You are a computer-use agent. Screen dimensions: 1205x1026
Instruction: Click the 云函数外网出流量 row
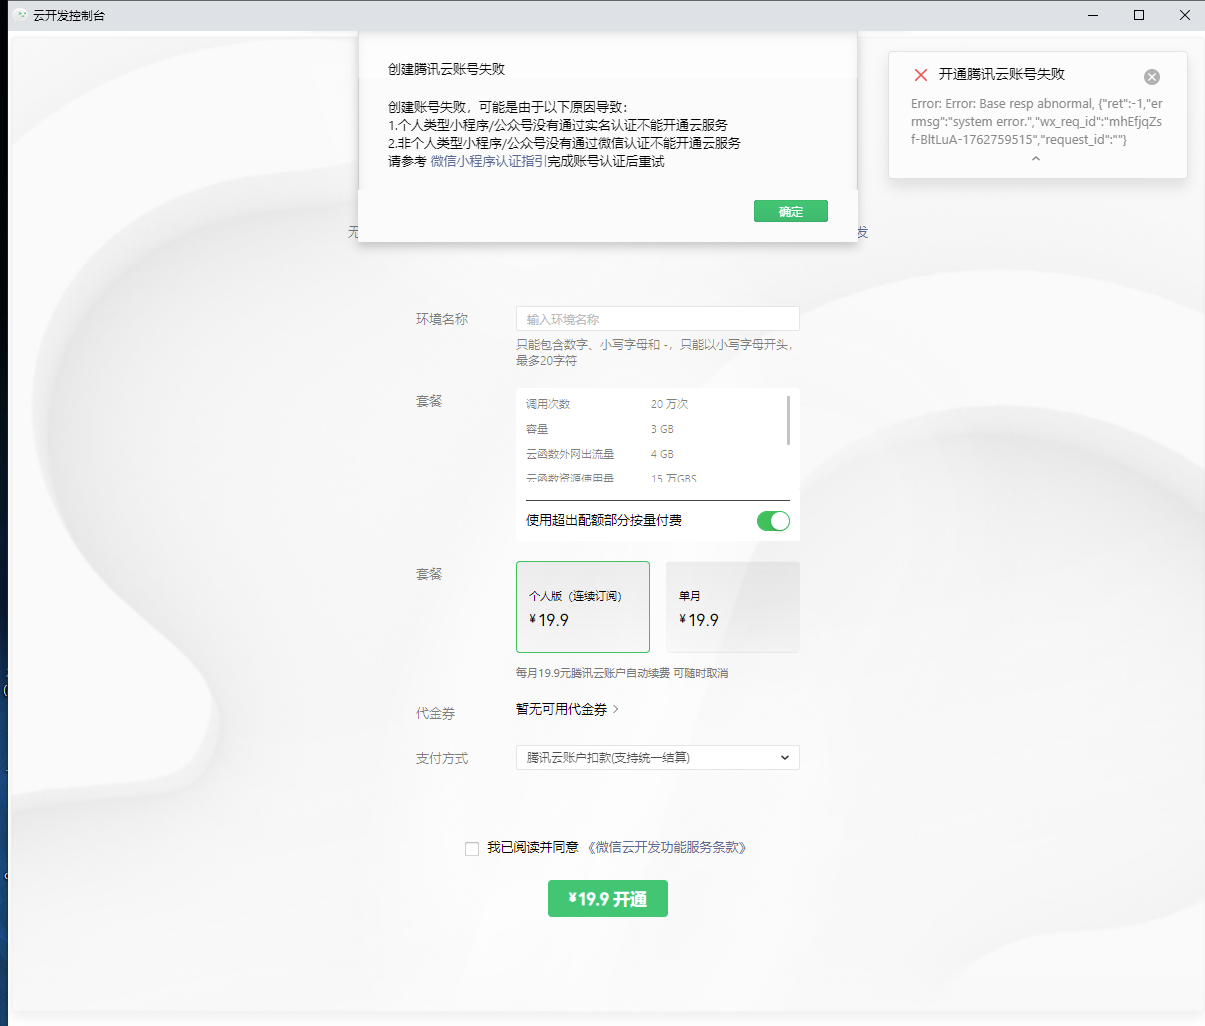coord(651,454)
